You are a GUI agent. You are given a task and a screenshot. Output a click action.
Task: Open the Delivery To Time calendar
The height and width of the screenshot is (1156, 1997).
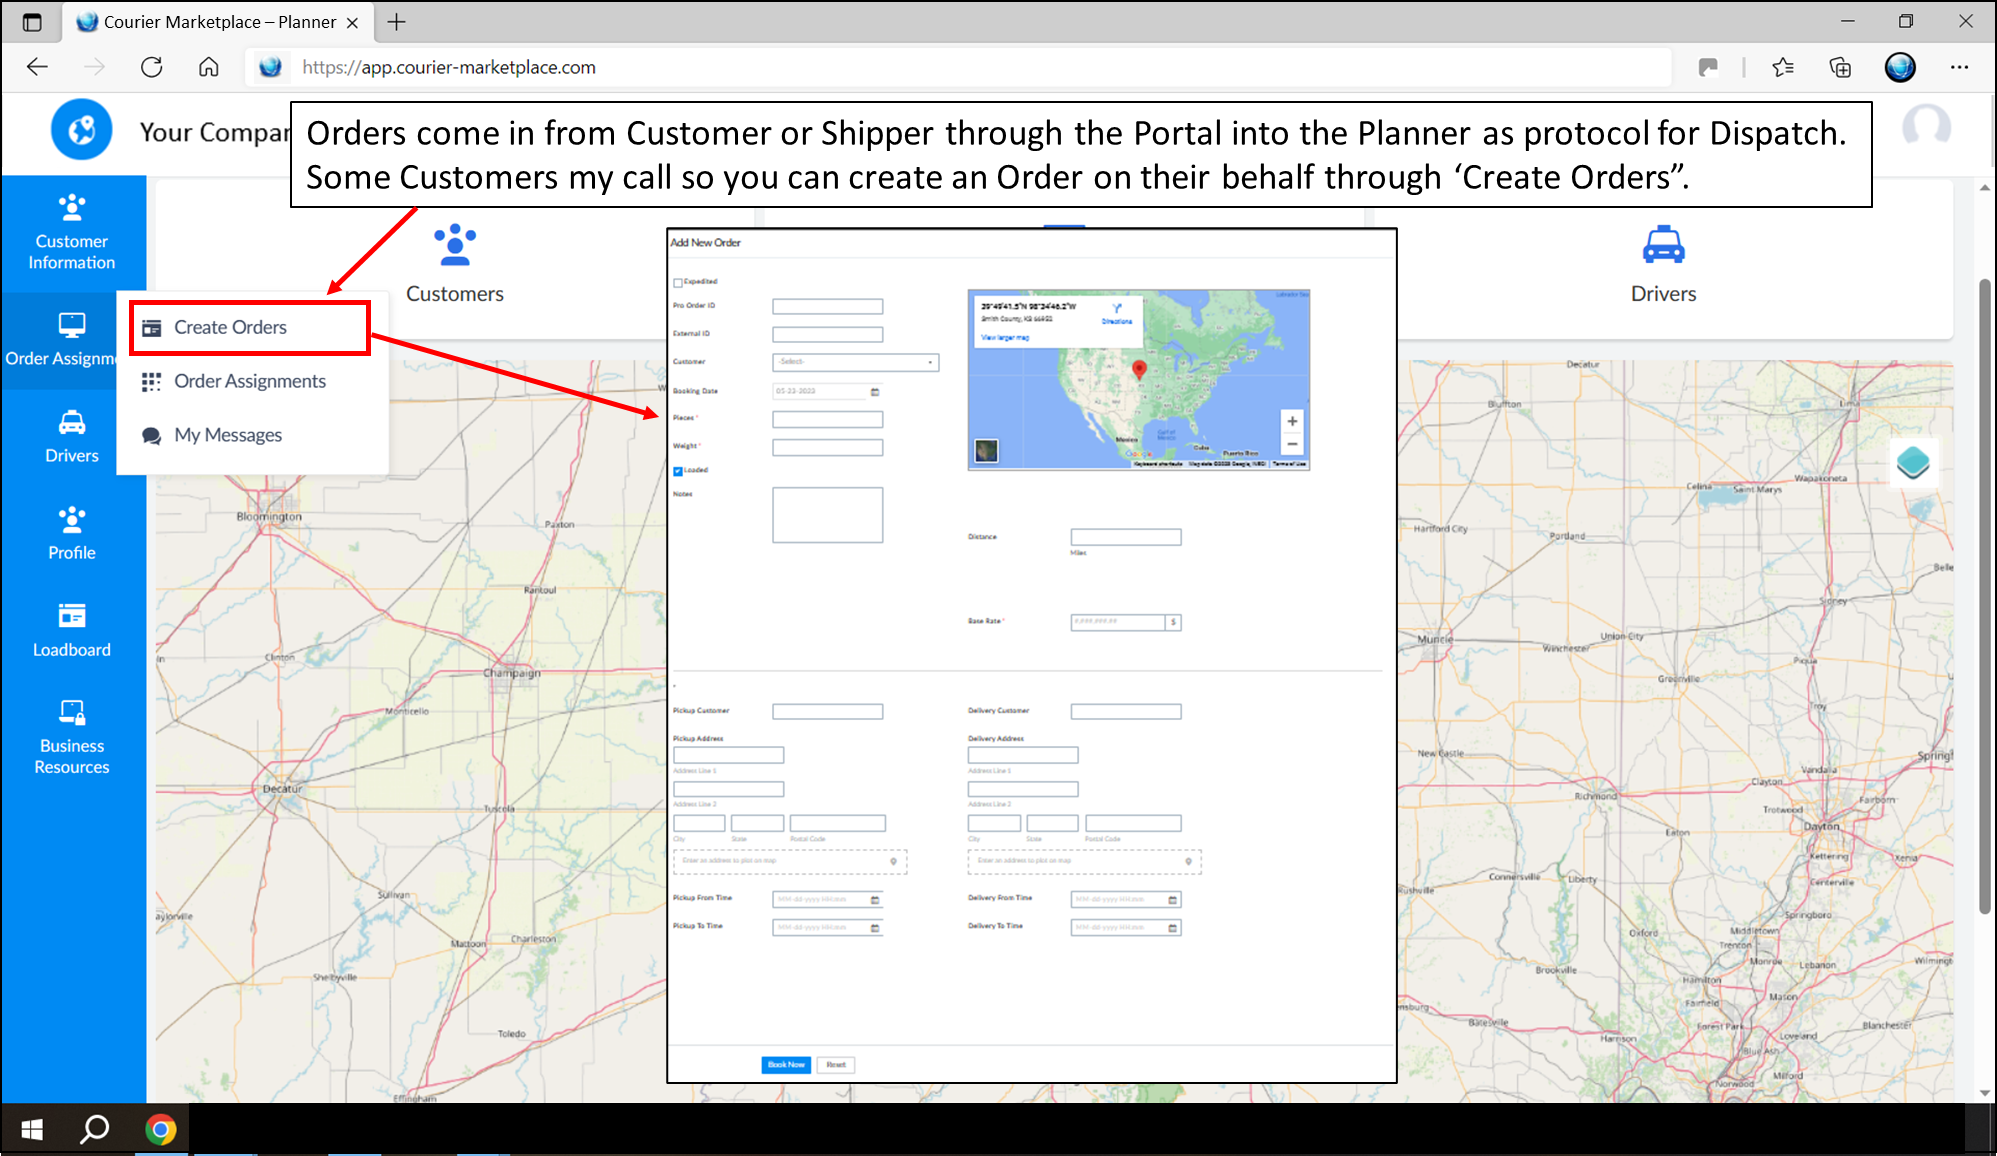[x=1173, y=928]
